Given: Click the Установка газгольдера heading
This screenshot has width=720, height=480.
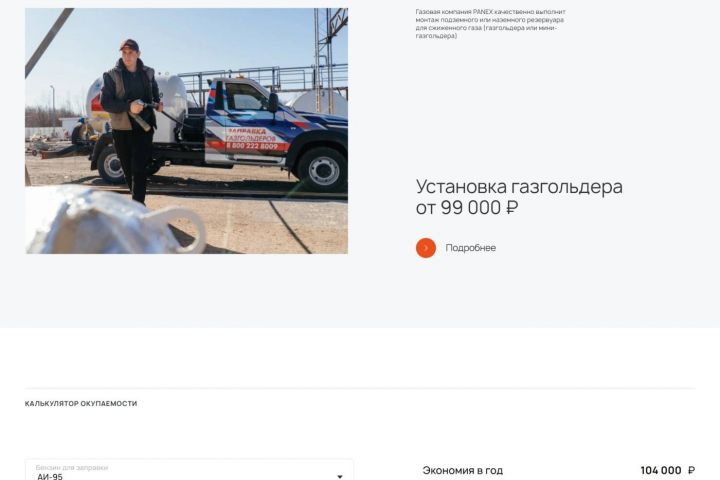Looking at the screenshot, I should click(519, 187).
